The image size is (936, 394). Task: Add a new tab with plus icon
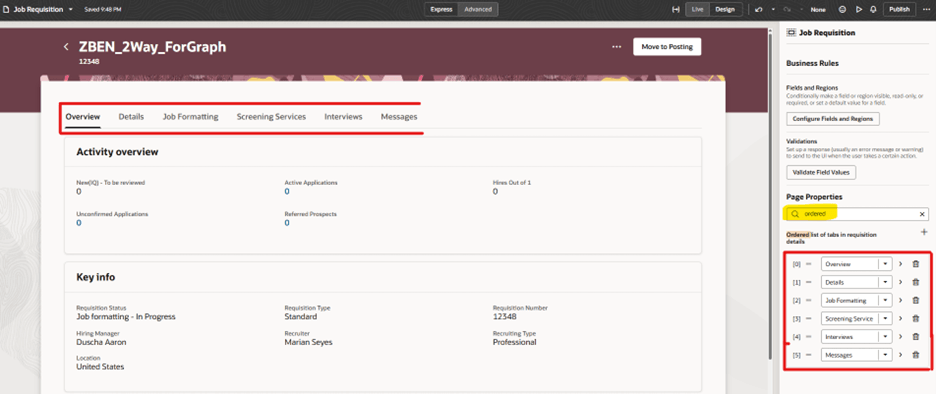tap(924, 232)
